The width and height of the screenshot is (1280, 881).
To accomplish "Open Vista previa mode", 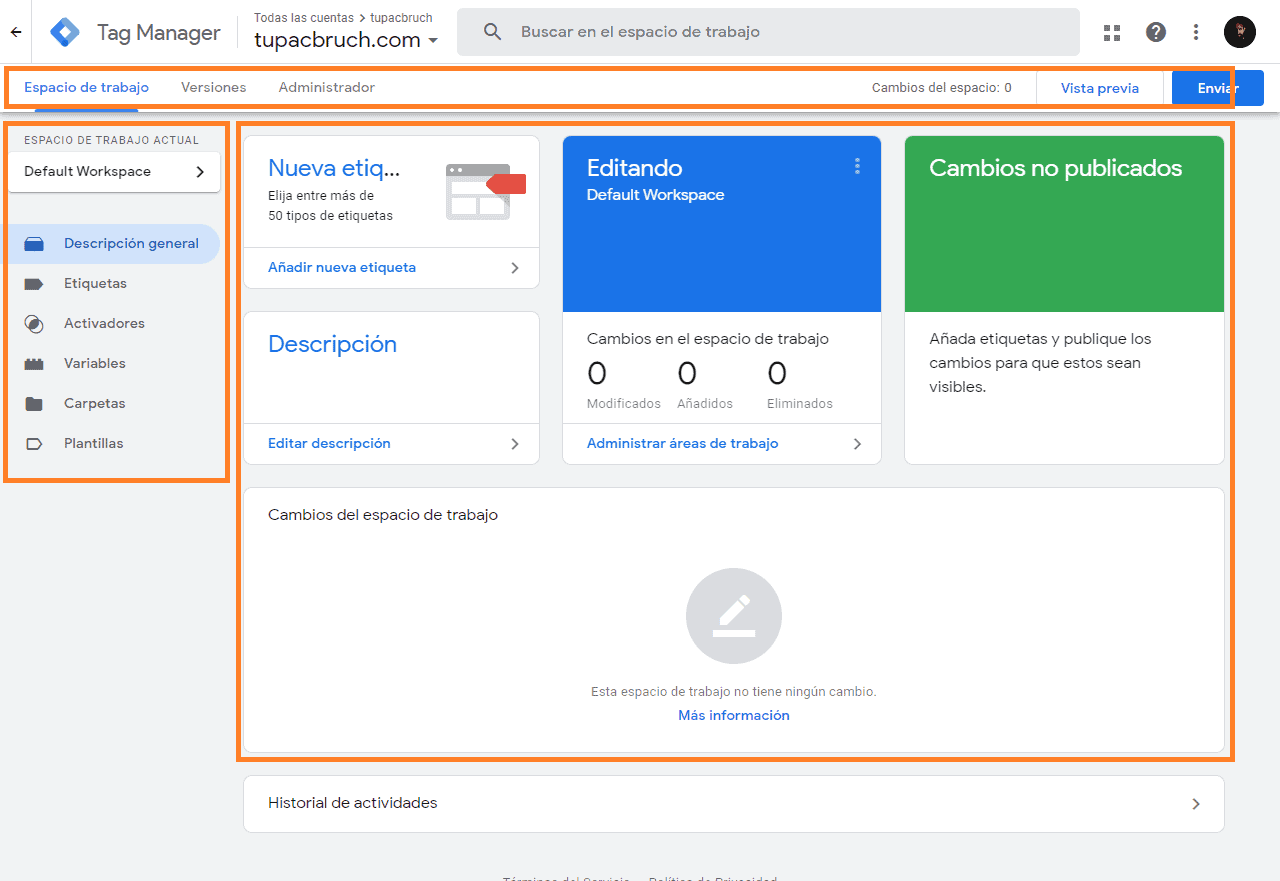I will tap(1100, 88).
